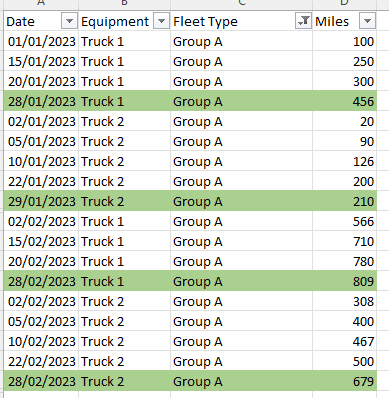Click the highlighted 28/01/2023 date cell
This screenshot has width=389, height=398.
[x=41, y=101]
